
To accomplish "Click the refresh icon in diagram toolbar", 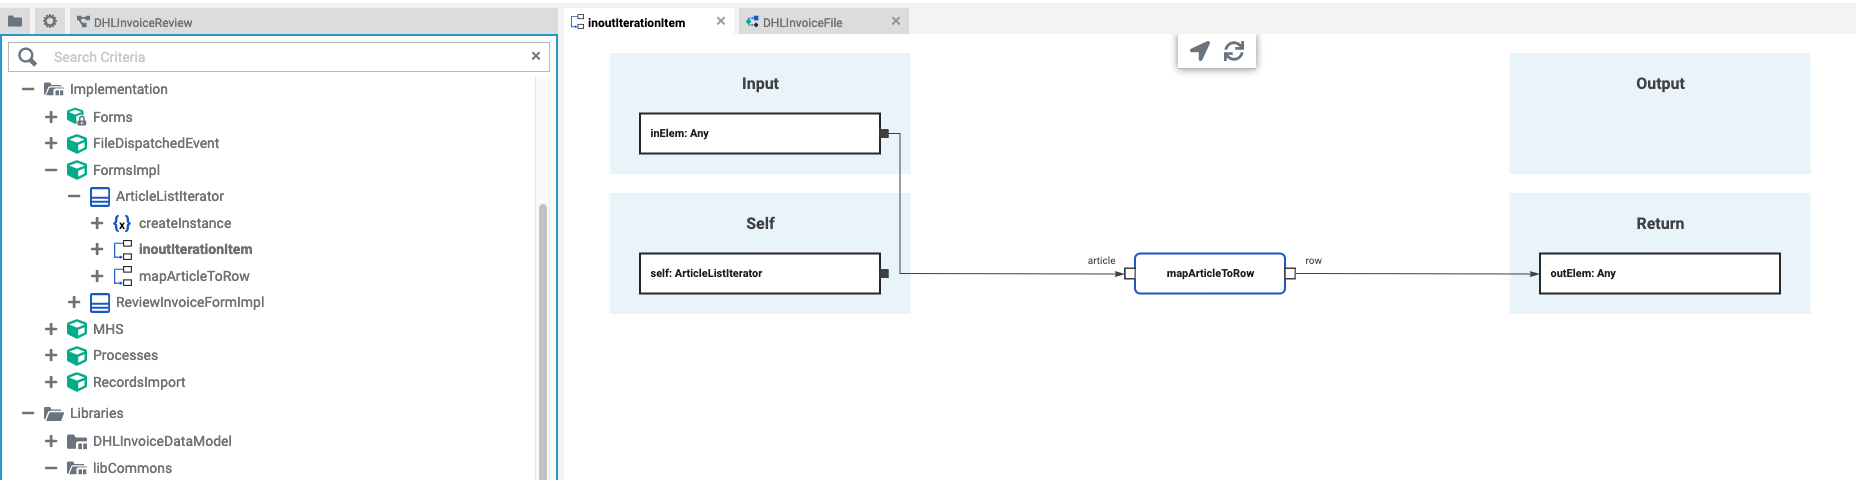I will [x=1234, y=51].
